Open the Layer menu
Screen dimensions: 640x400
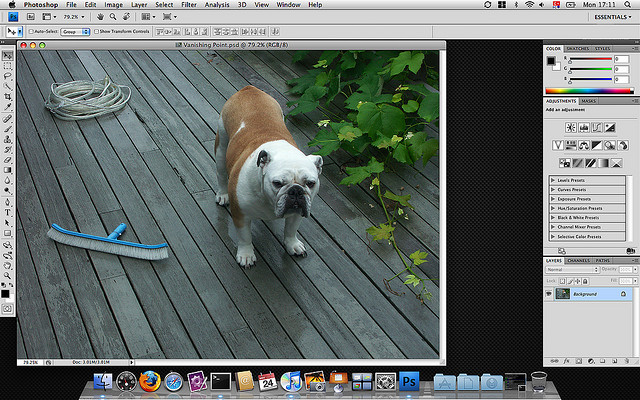(139, 4)
